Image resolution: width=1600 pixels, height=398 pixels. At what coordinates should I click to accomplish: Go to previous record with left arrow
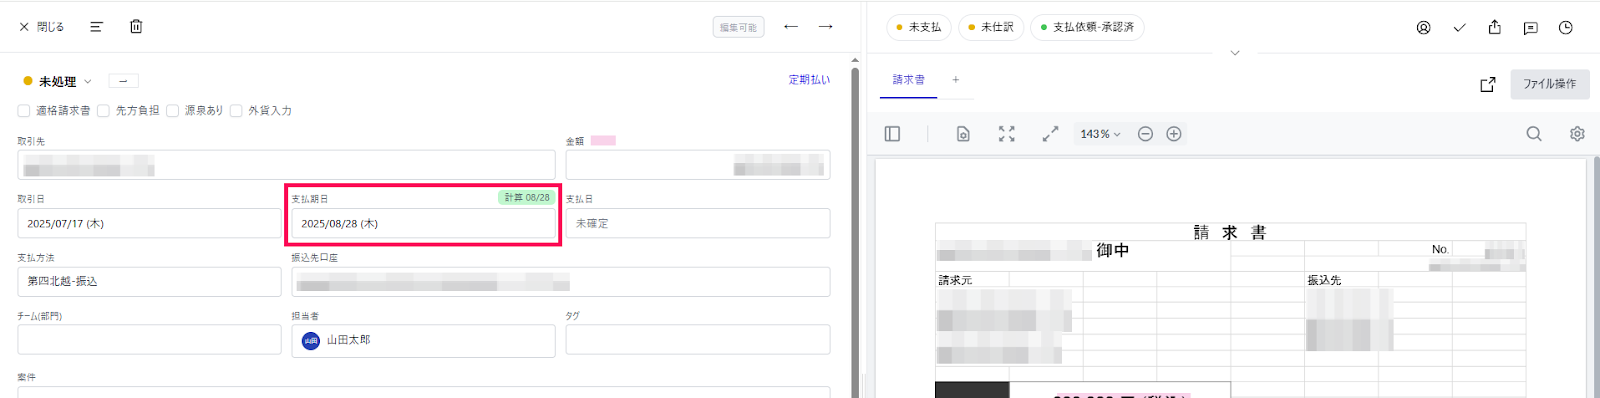point(791,27)
